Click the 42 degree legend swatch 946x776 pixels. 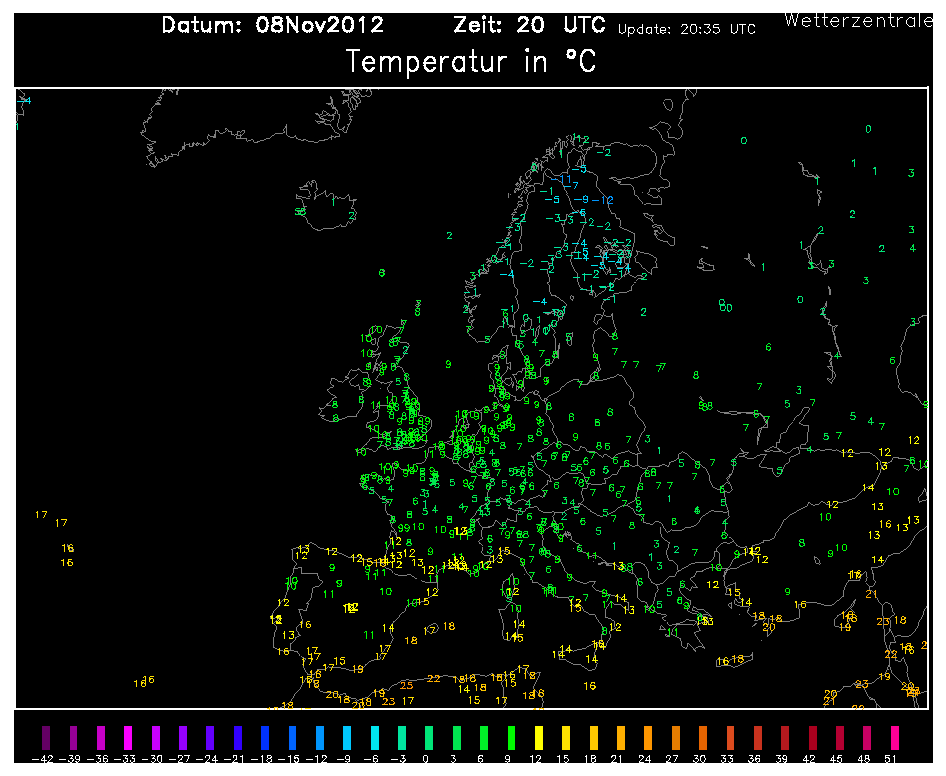click(813, 738)
